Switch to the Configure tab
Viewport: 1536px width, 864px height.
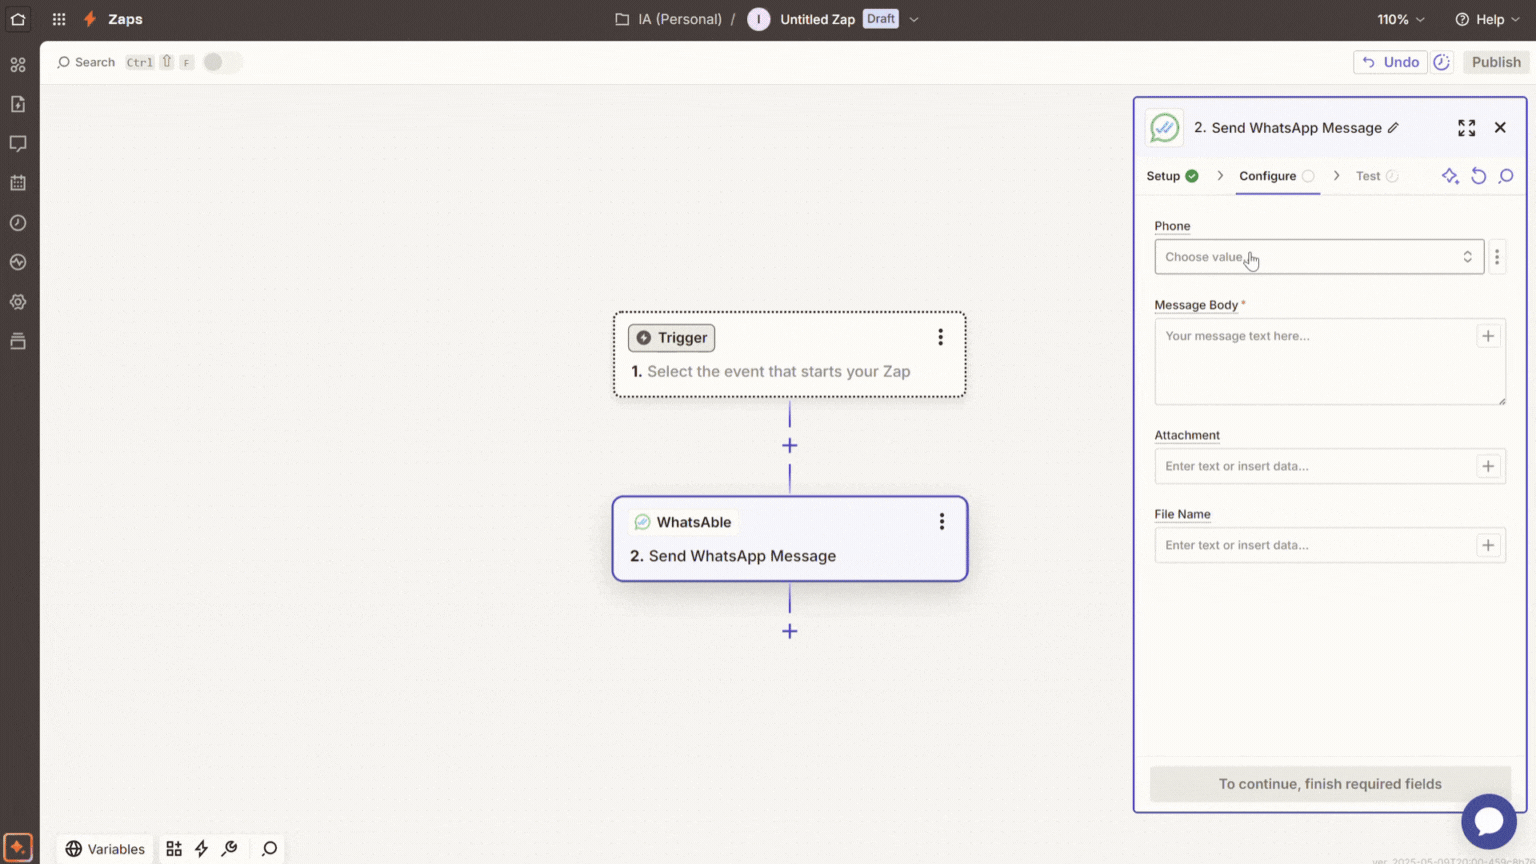click(x=1277, y=176)
